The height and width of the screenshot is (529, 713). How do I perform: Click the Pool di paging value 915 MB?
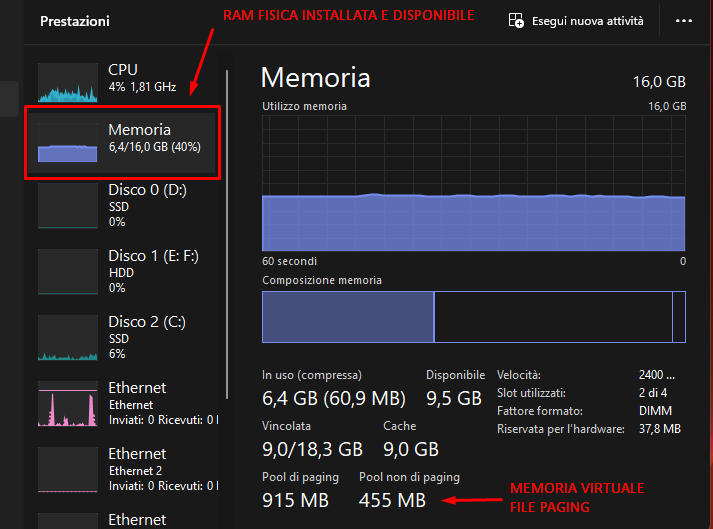point(295,500)
